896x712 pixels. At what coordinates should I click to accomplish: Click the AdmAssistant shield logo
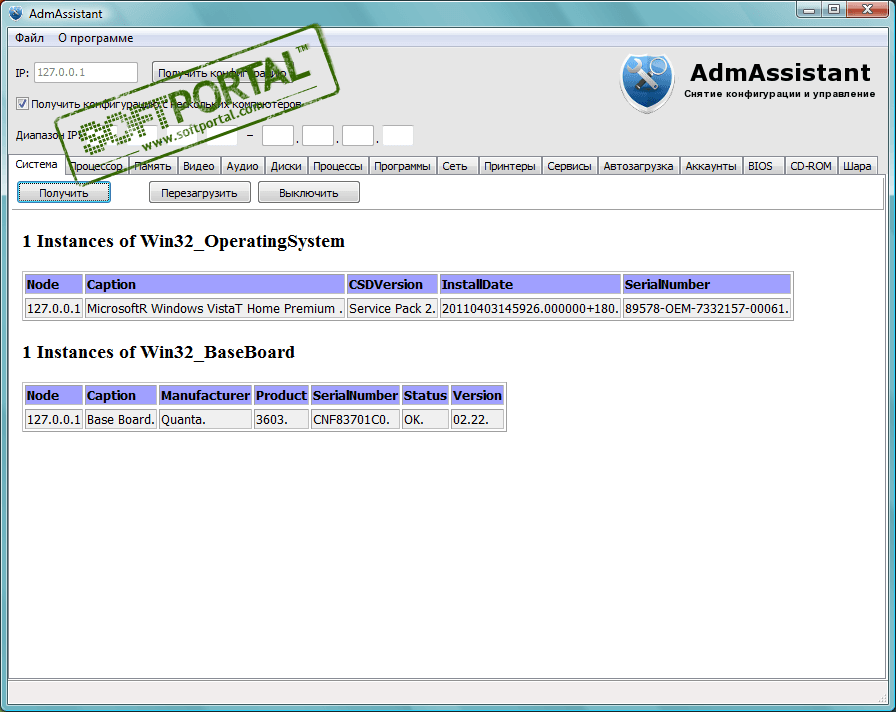coord(647,83)
